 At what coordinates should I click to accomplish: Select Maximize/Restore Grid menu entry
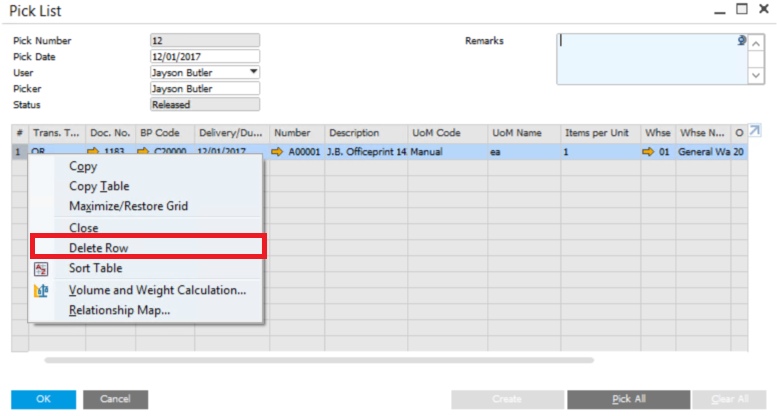128,206
